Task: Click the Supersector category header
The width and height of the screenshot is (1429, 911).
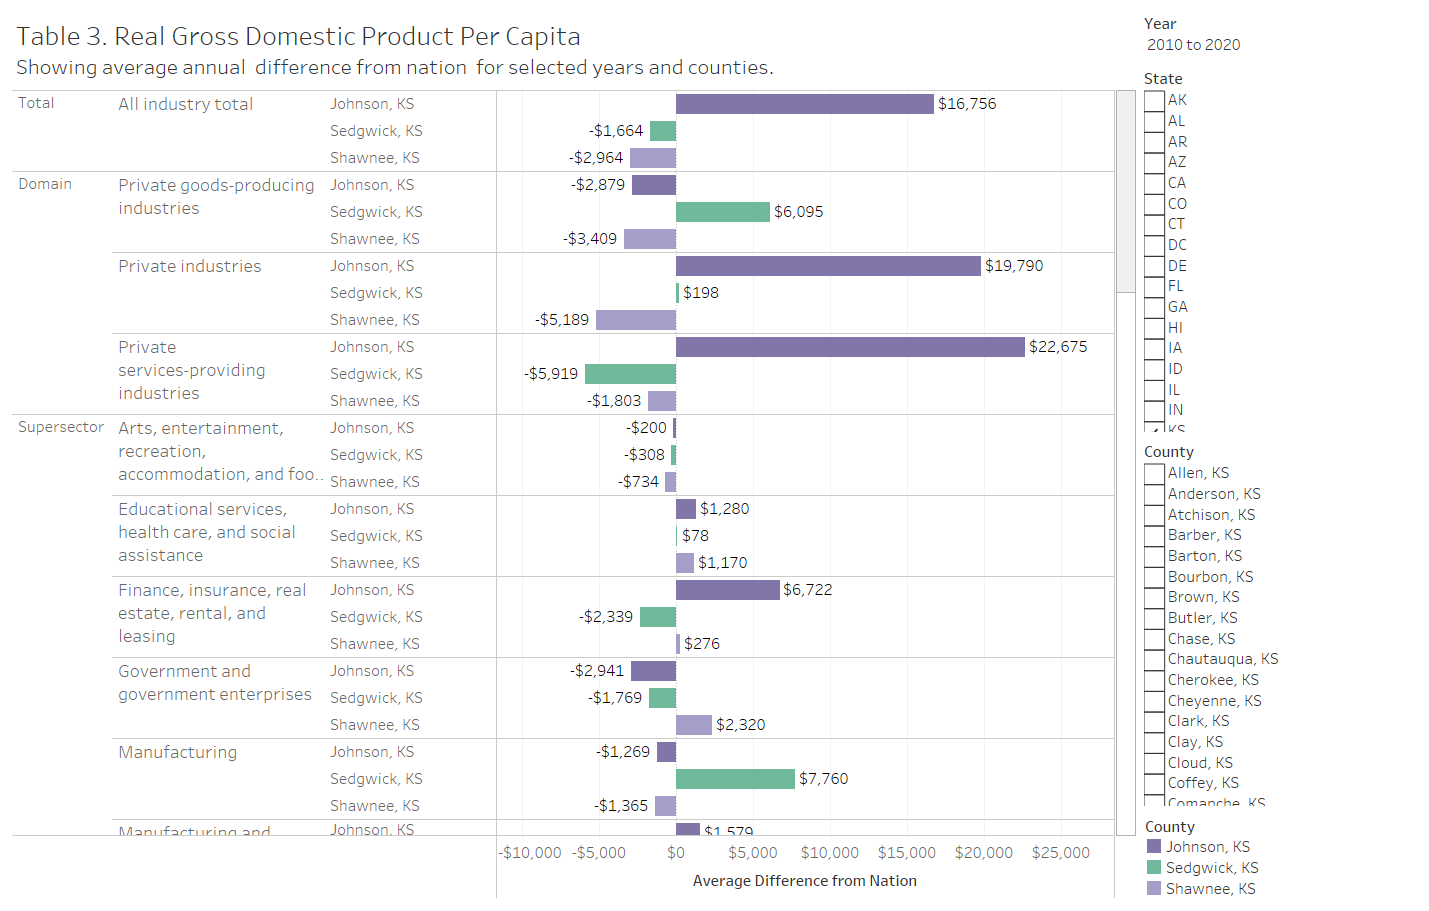Action: click(61, 427)
